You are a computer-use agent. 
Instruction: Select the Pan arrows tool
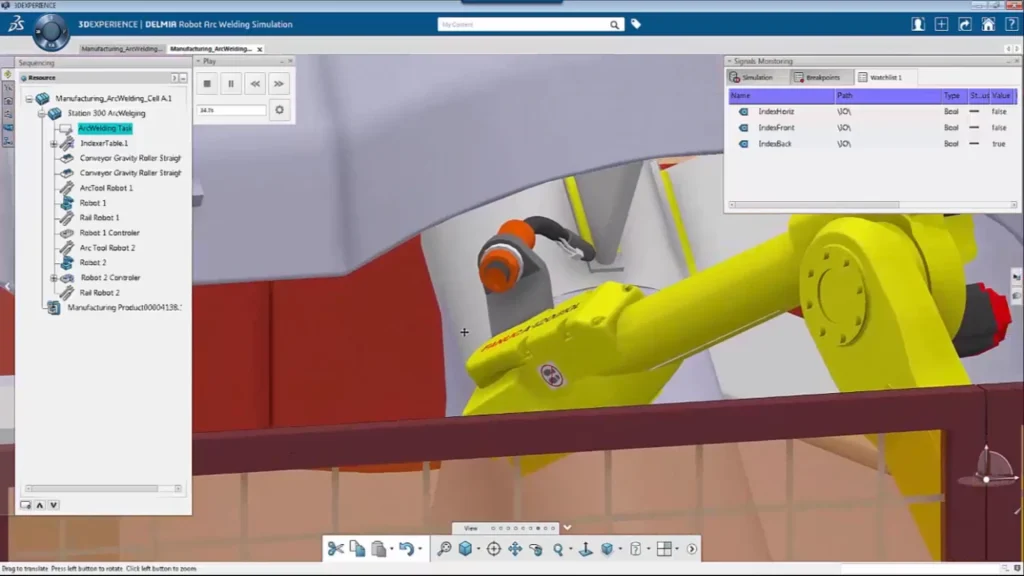point(515,549)
